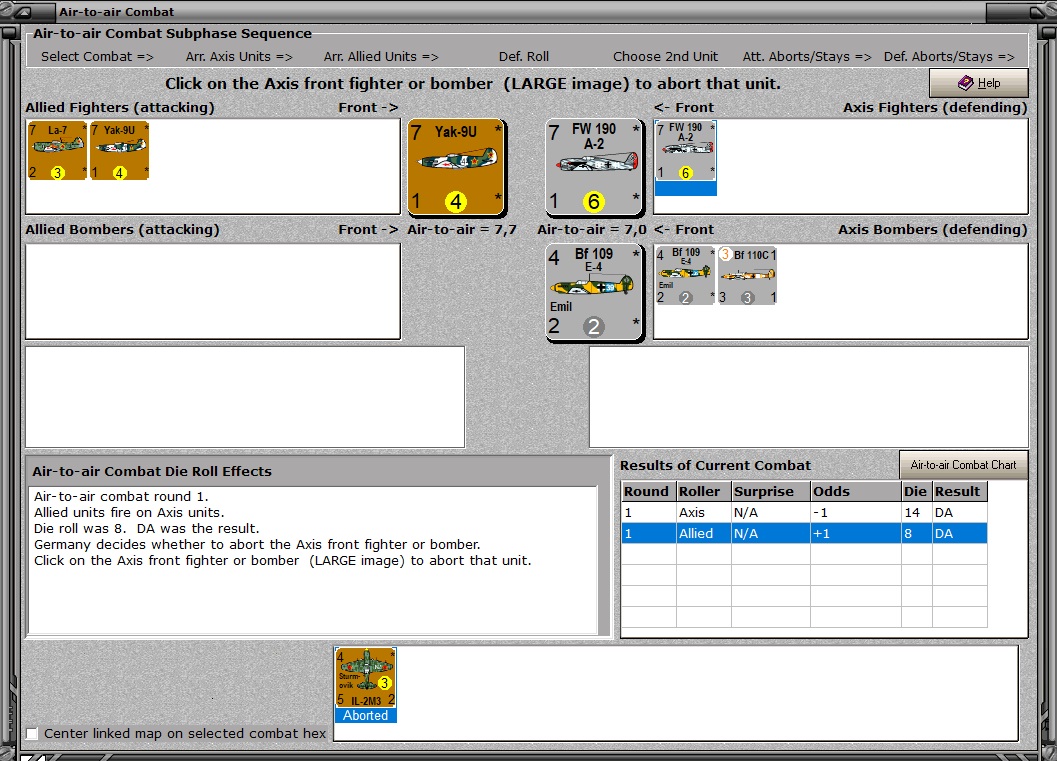Click 'Air-to-air = 7,7' strength label
Image resolution: width=1057 pixels, height=761 pixels.
point(462,229)
